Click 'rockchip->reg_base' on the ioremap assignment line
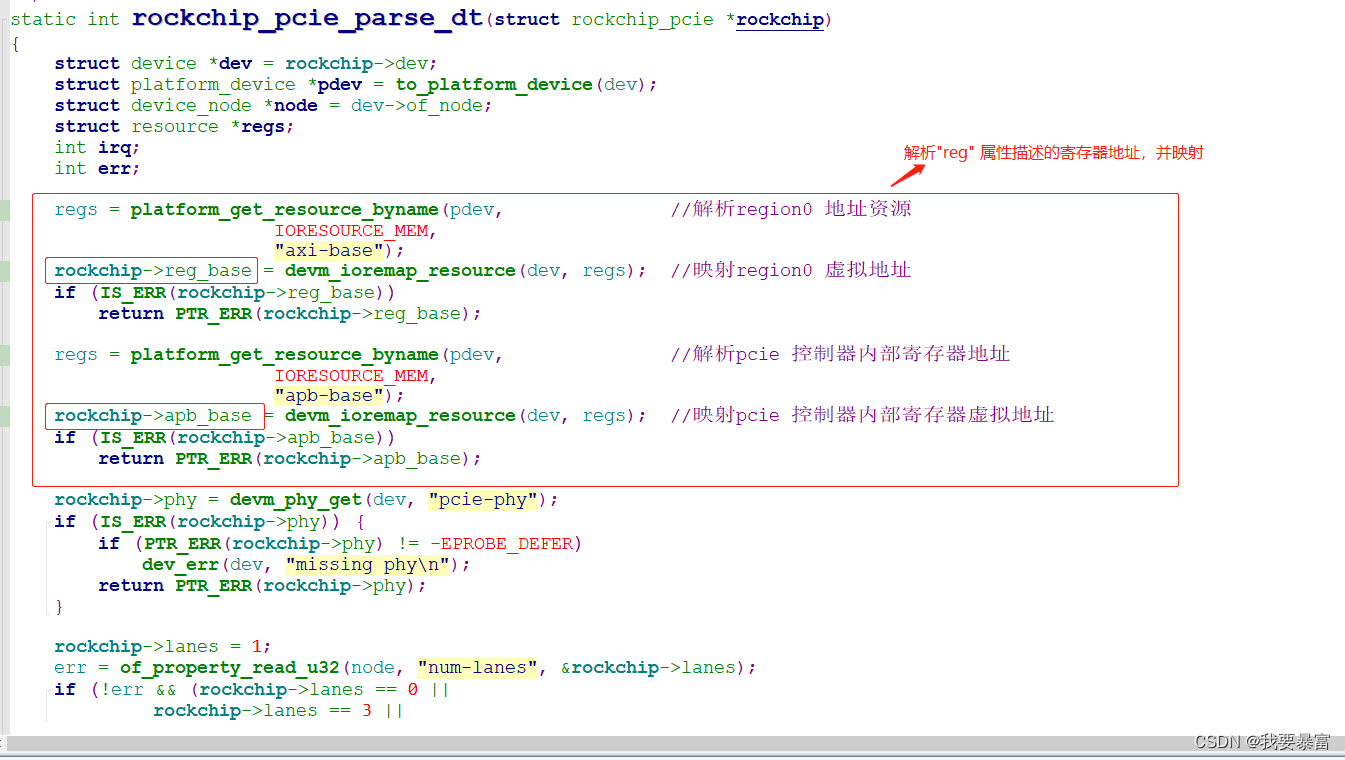Screen dimensions: 1345x760 (x=152, y=271)
